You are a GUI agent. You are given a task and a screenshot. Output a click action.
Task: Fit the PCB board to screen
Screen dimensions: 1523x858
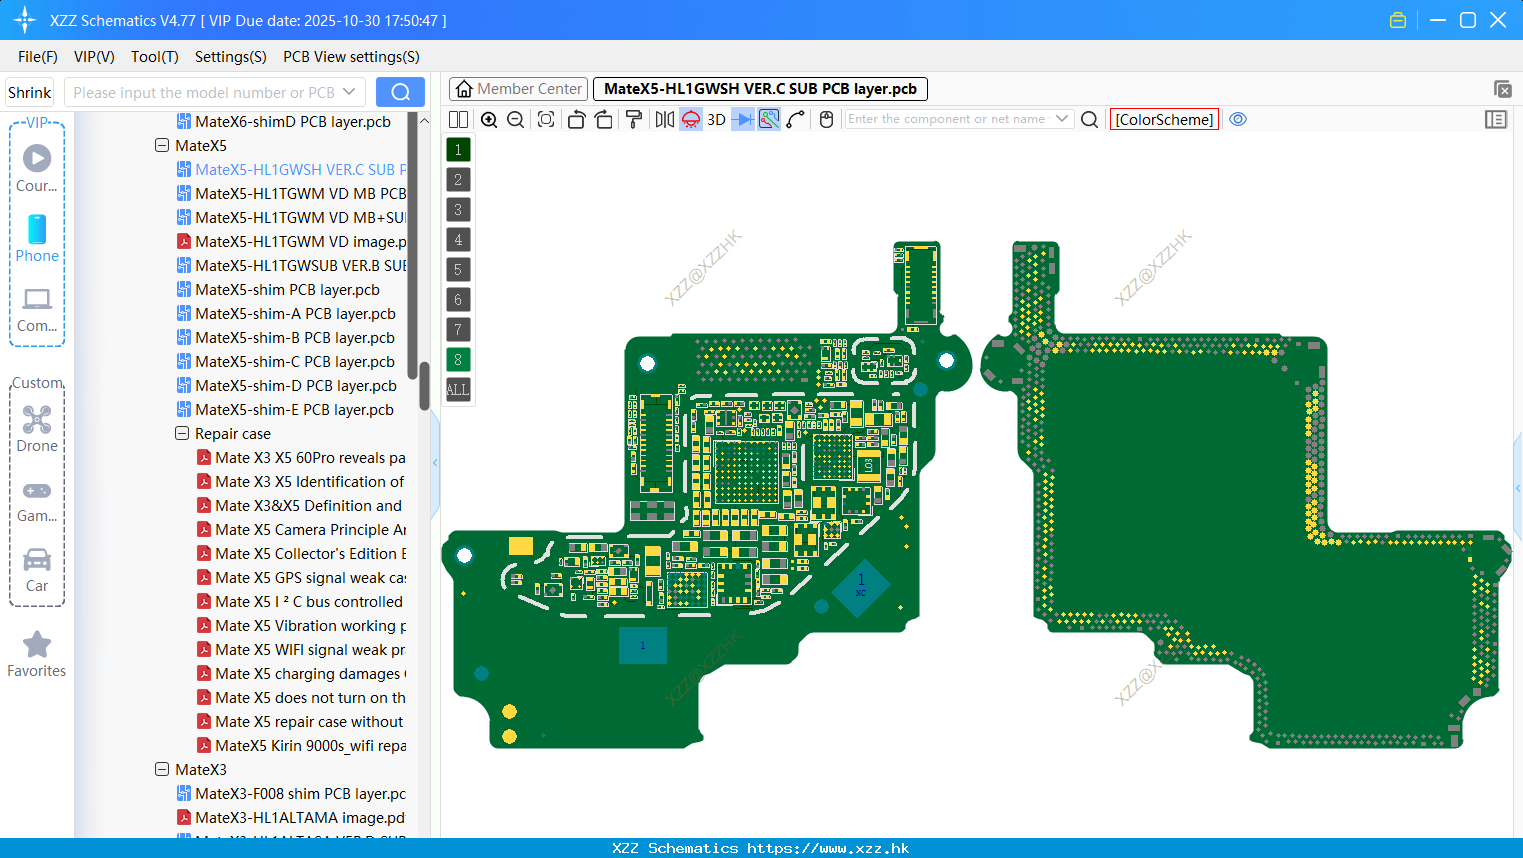click(546, 119)
